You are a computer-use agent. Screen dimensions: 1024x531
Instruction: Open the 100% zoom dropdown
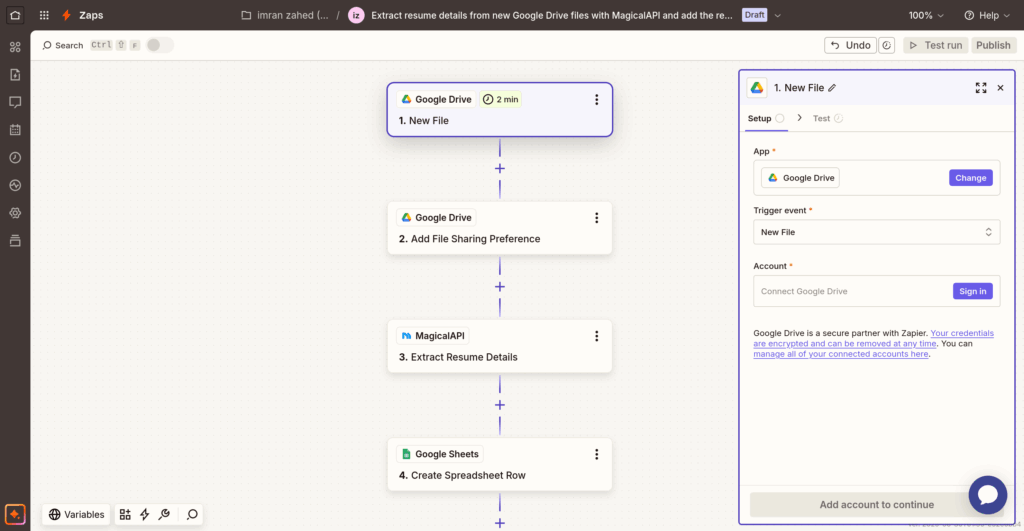[x=926, y=15]
